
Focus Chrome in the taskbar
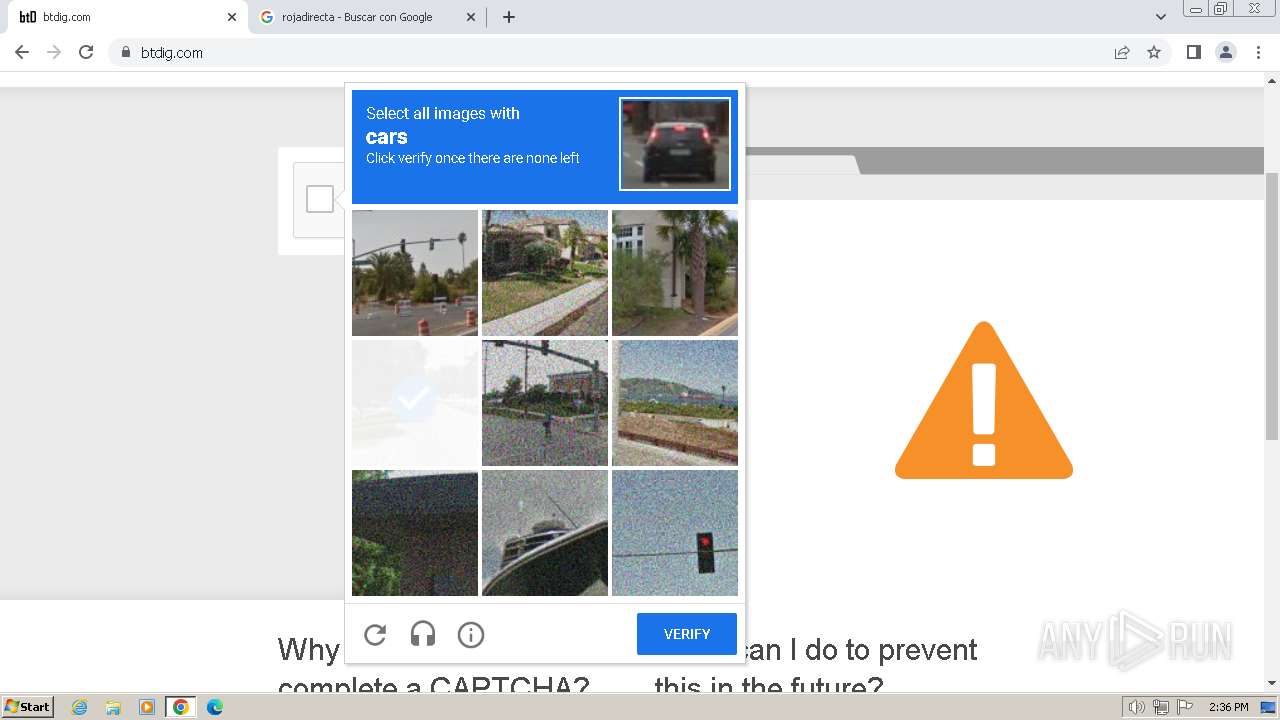(181, 707)
